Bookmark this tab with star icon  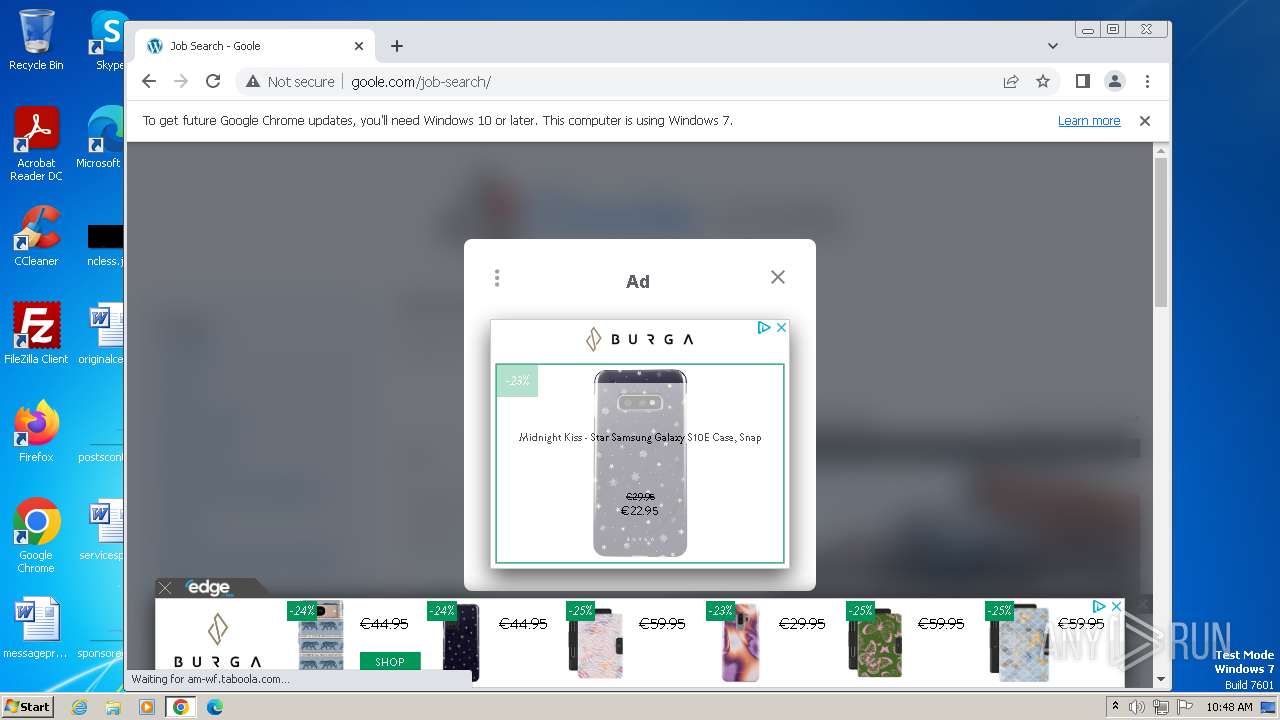coord(1043,82)
